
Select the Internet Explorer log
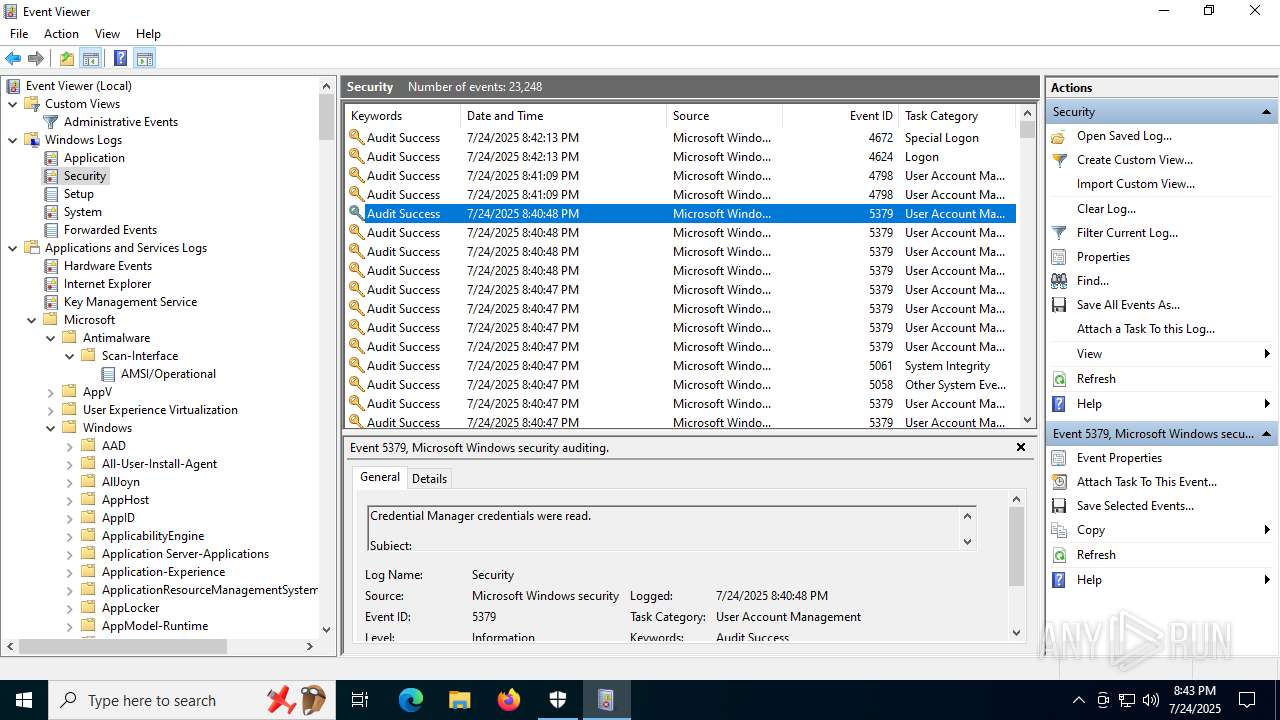tap(107, 284)
